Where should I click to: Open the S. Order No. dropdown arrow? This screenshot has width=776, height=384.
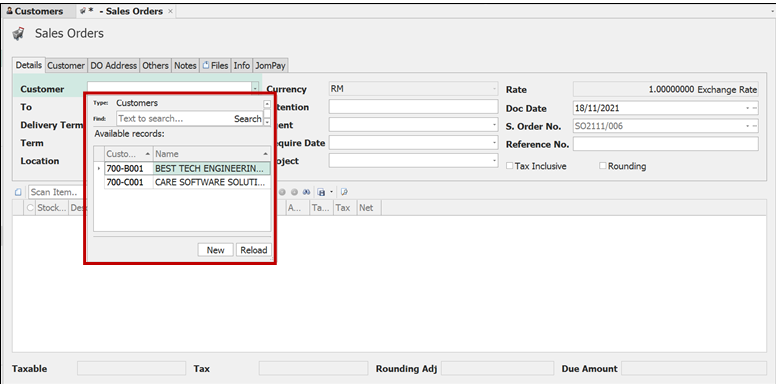pyautogui.click(x=748, y=126)
